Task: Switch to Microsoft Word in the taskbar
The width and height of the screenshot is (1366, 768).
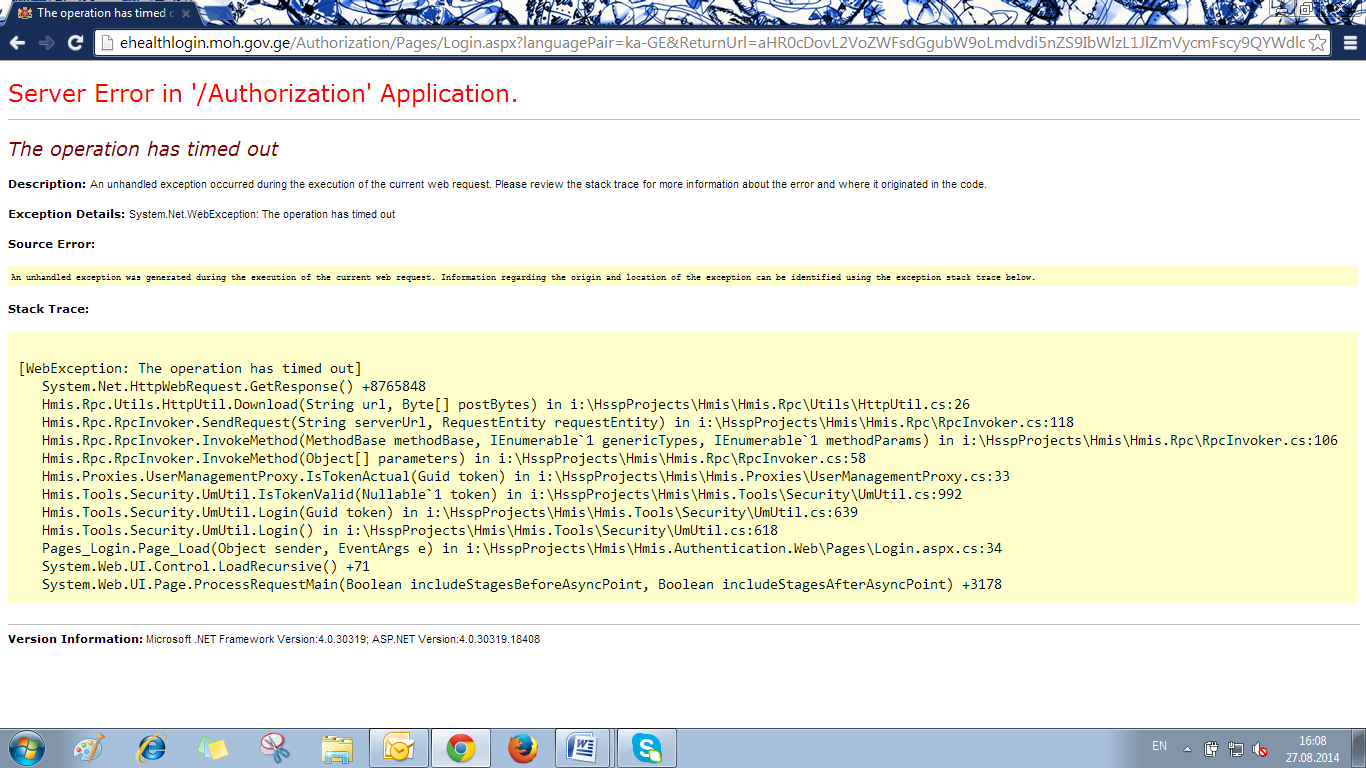Action: tap(582, 748)
